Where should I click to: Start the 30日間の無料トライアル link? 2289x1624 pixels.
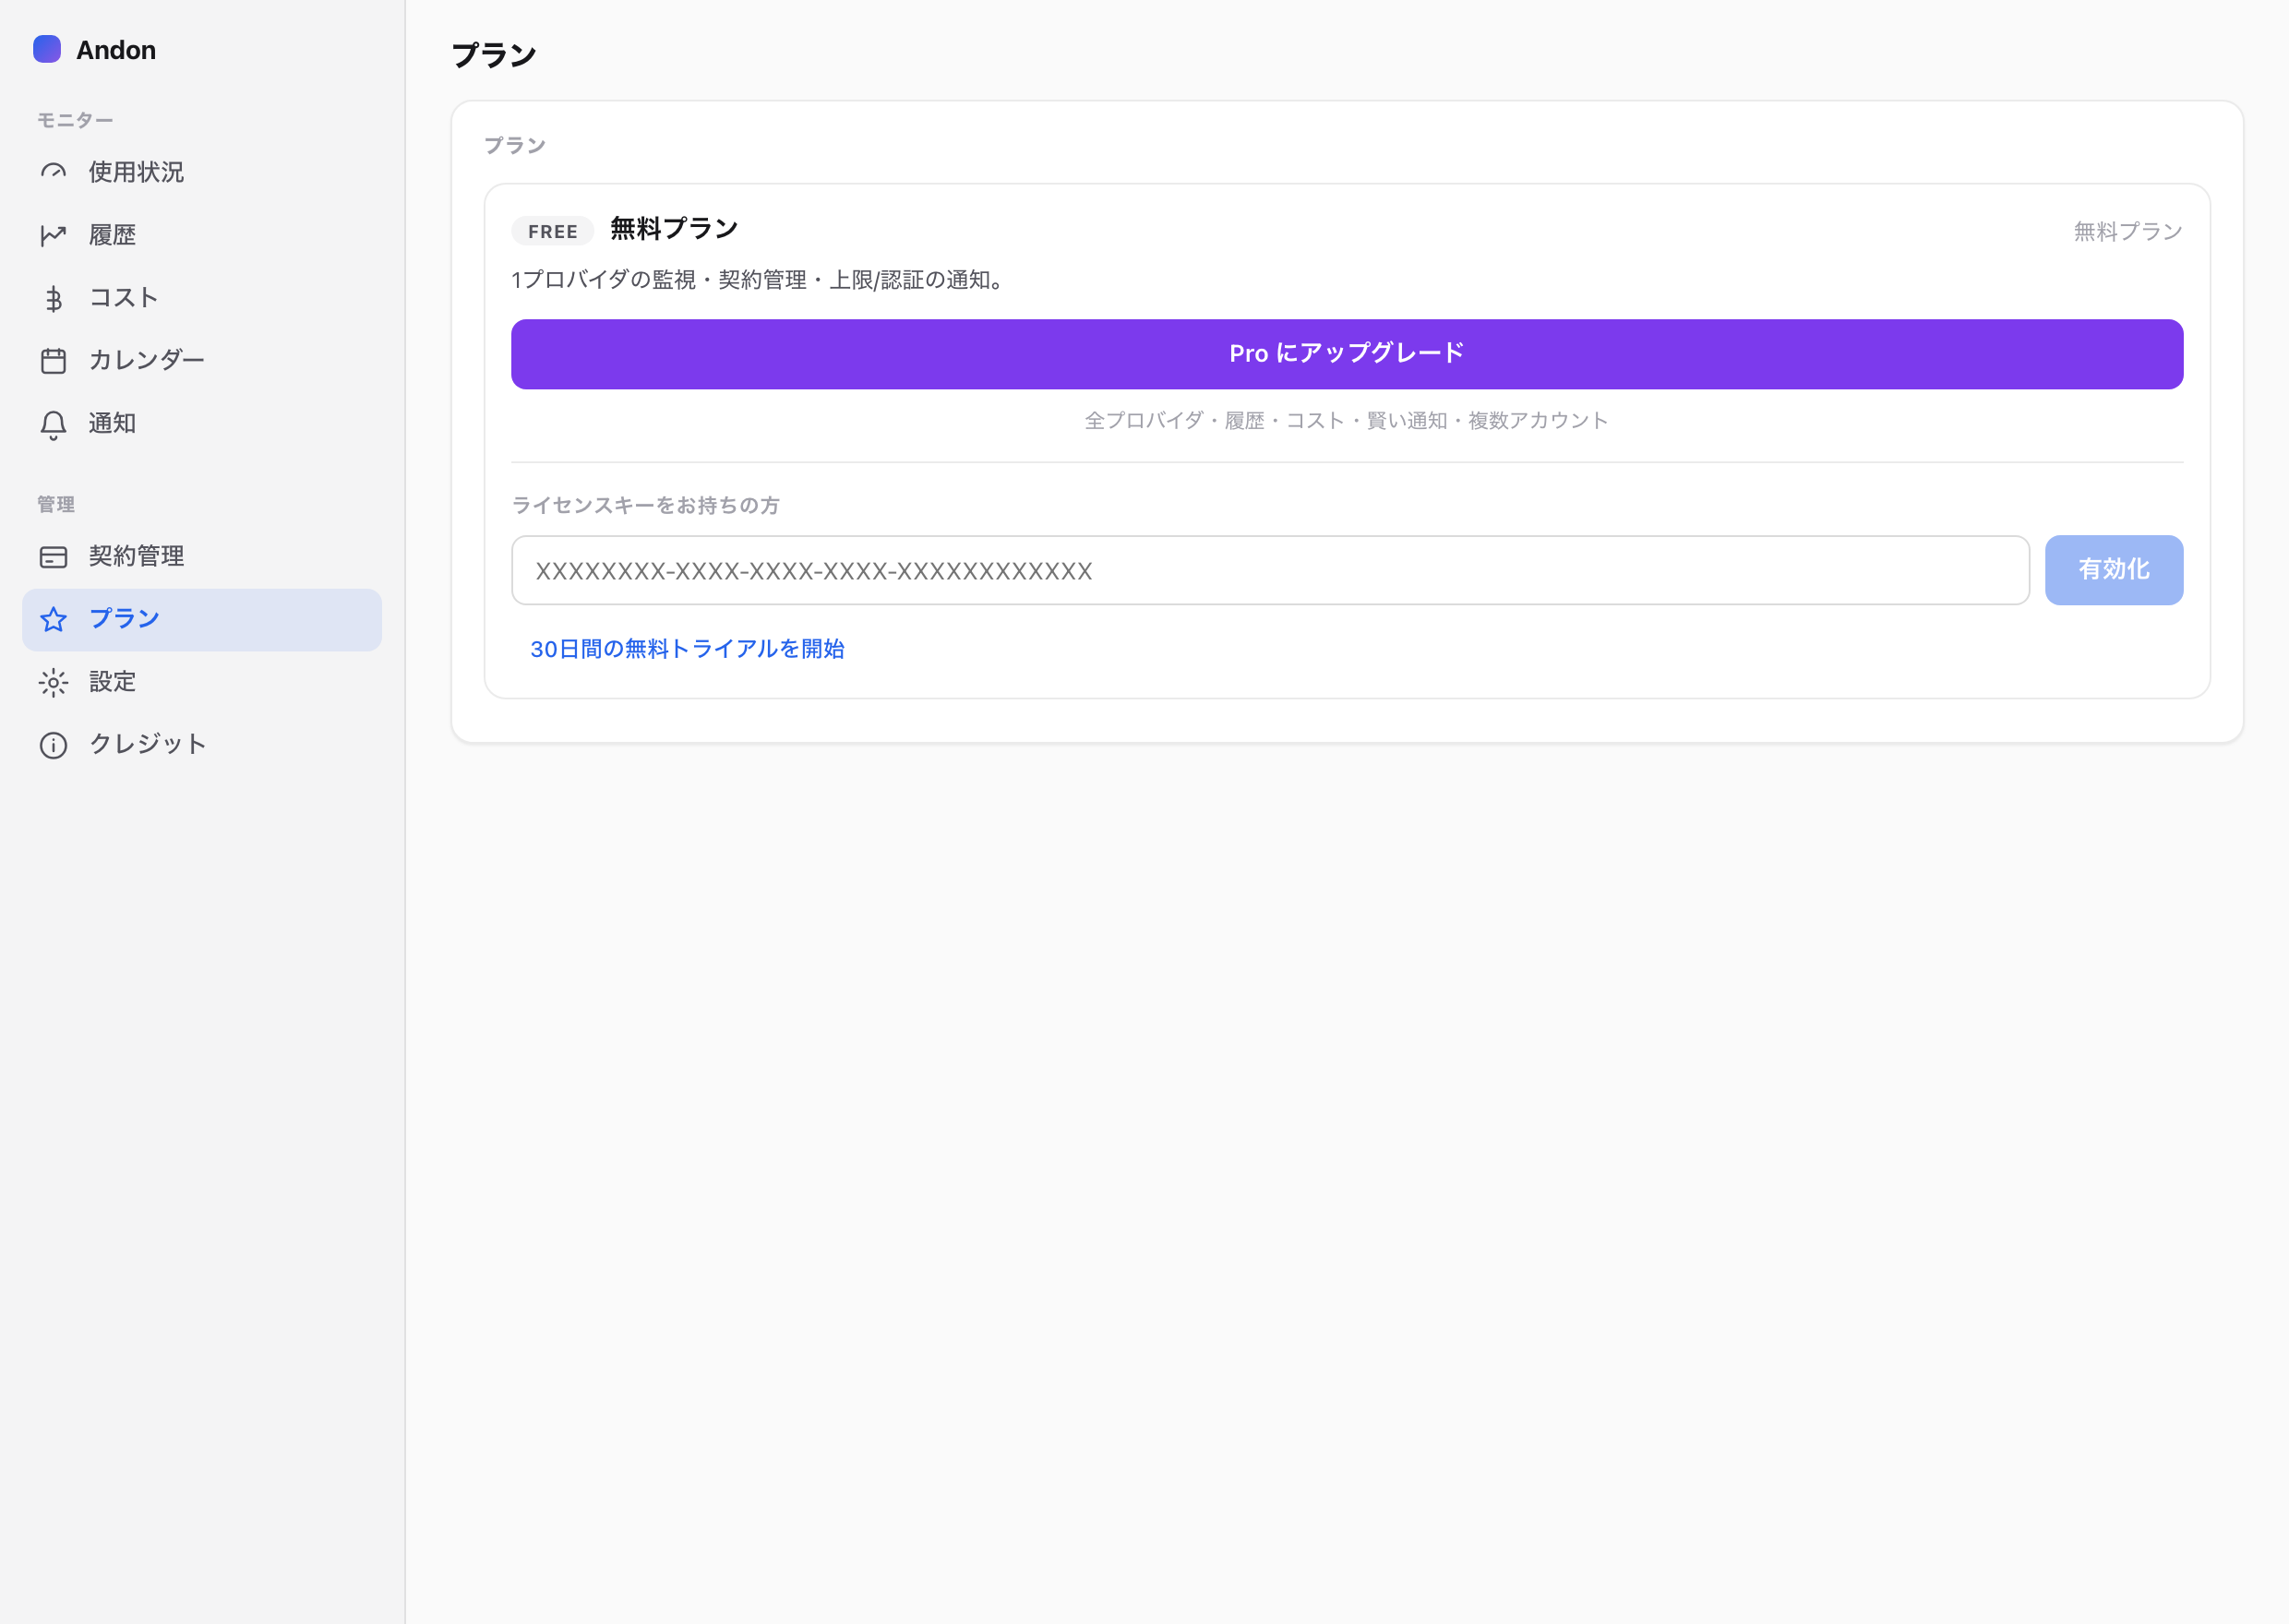[687, 649]
